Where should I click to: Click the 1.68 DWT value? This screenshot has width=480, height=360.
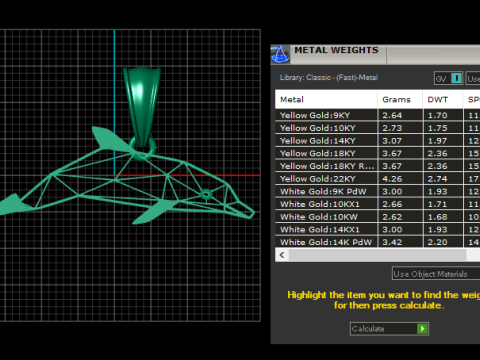point(437,217)
